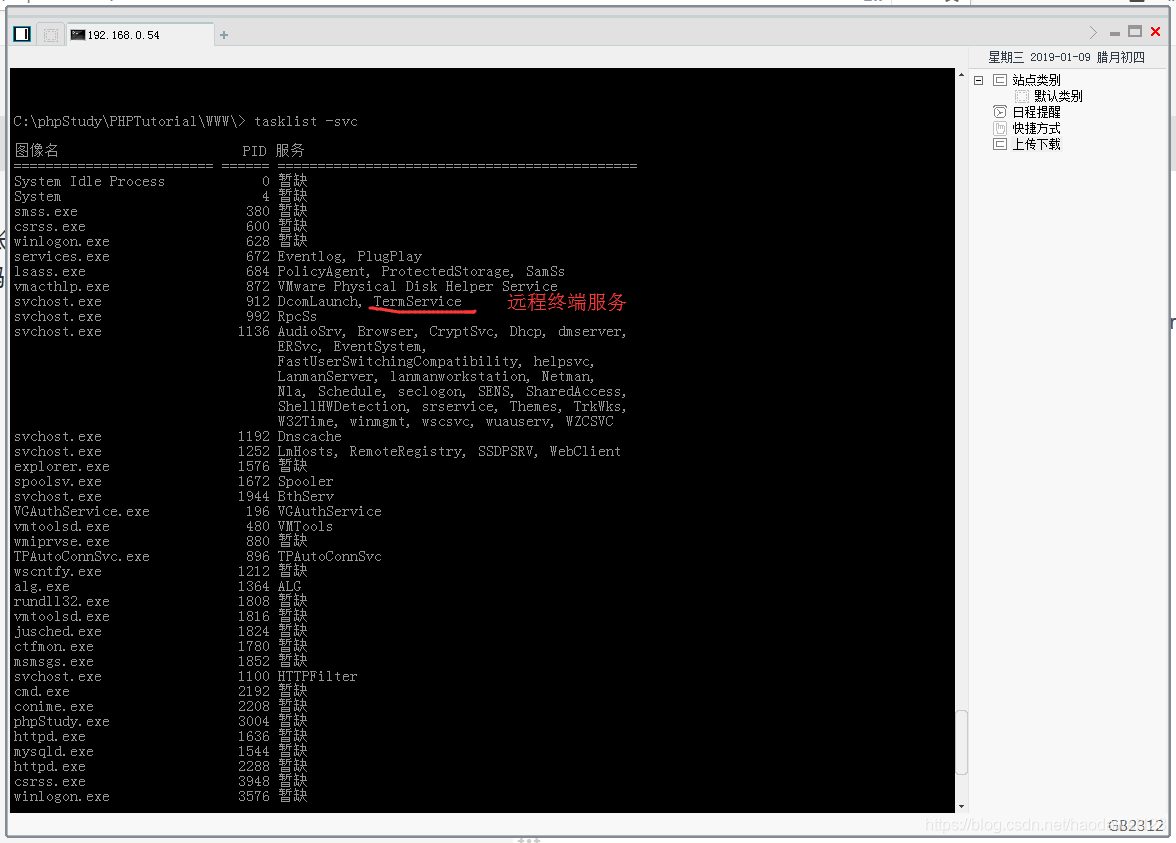This screenshot has width=1176, height=843.
Task: Click the RpcSs service entry
Action: (x=297, y=316)
